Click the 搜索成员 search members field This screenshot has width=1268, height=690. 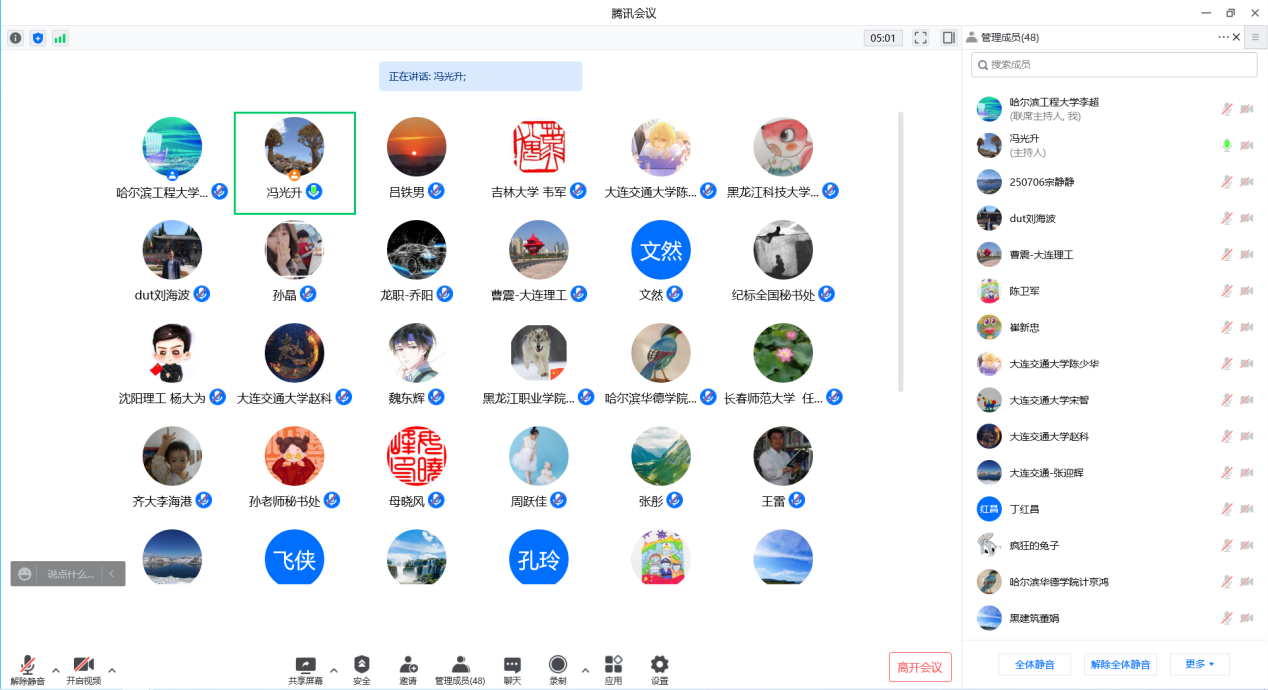1114,64
